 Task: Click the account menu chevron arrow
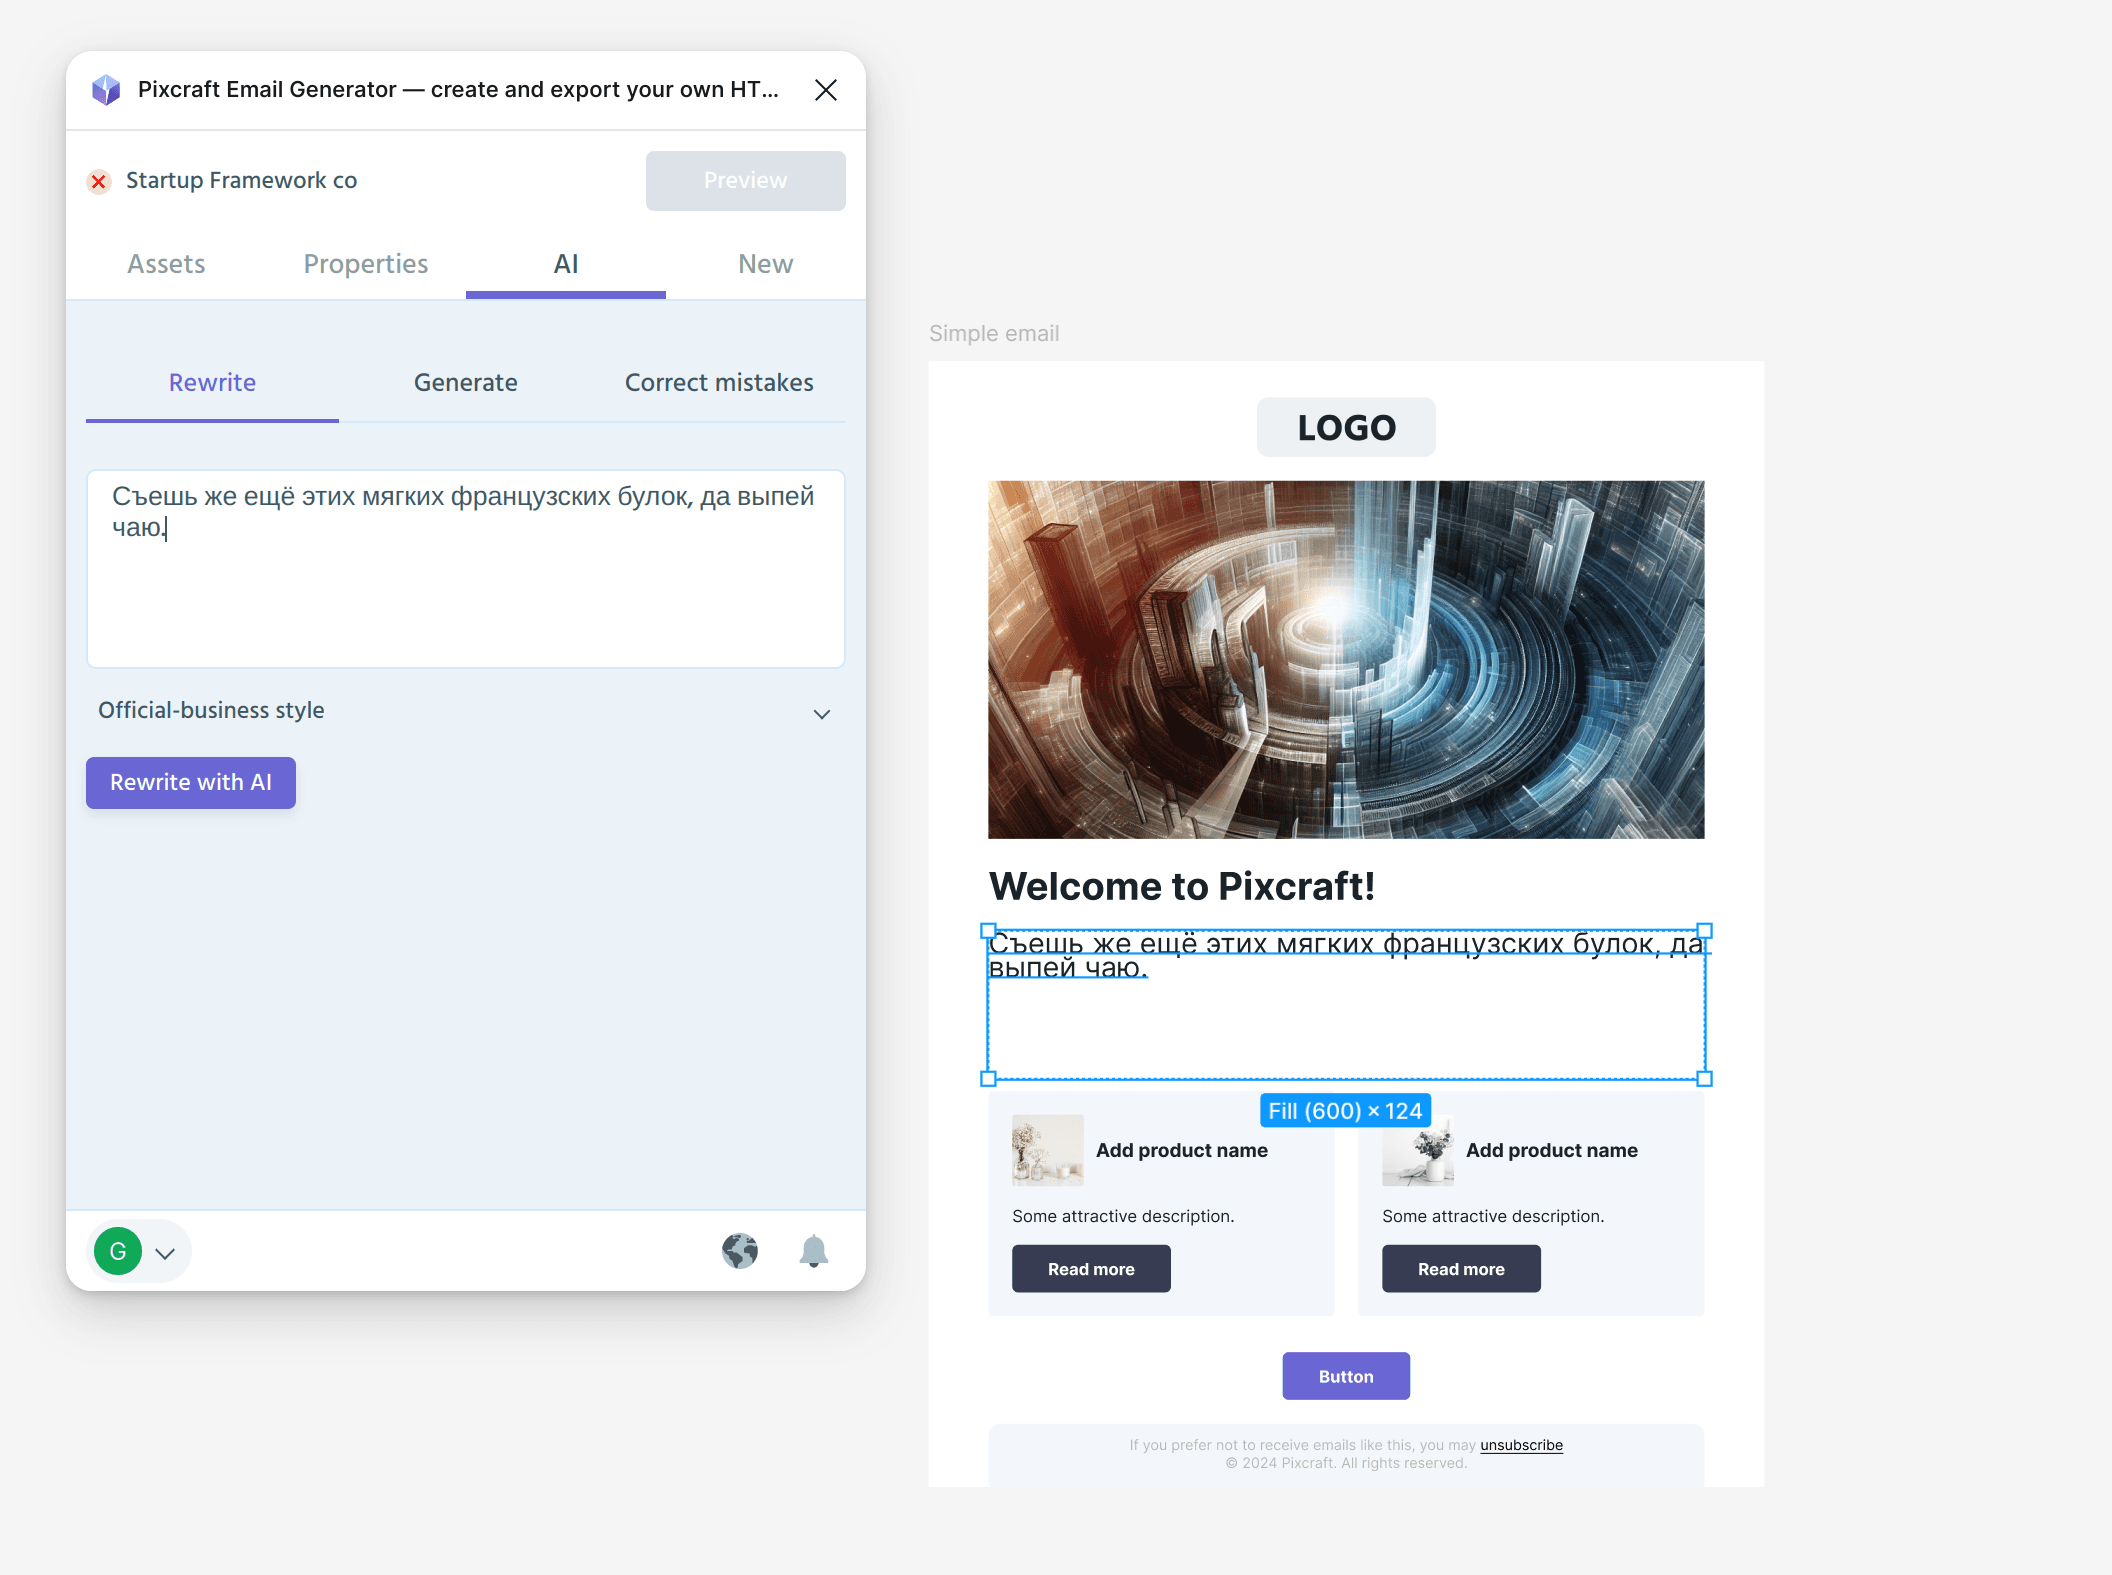[165, 1252]
